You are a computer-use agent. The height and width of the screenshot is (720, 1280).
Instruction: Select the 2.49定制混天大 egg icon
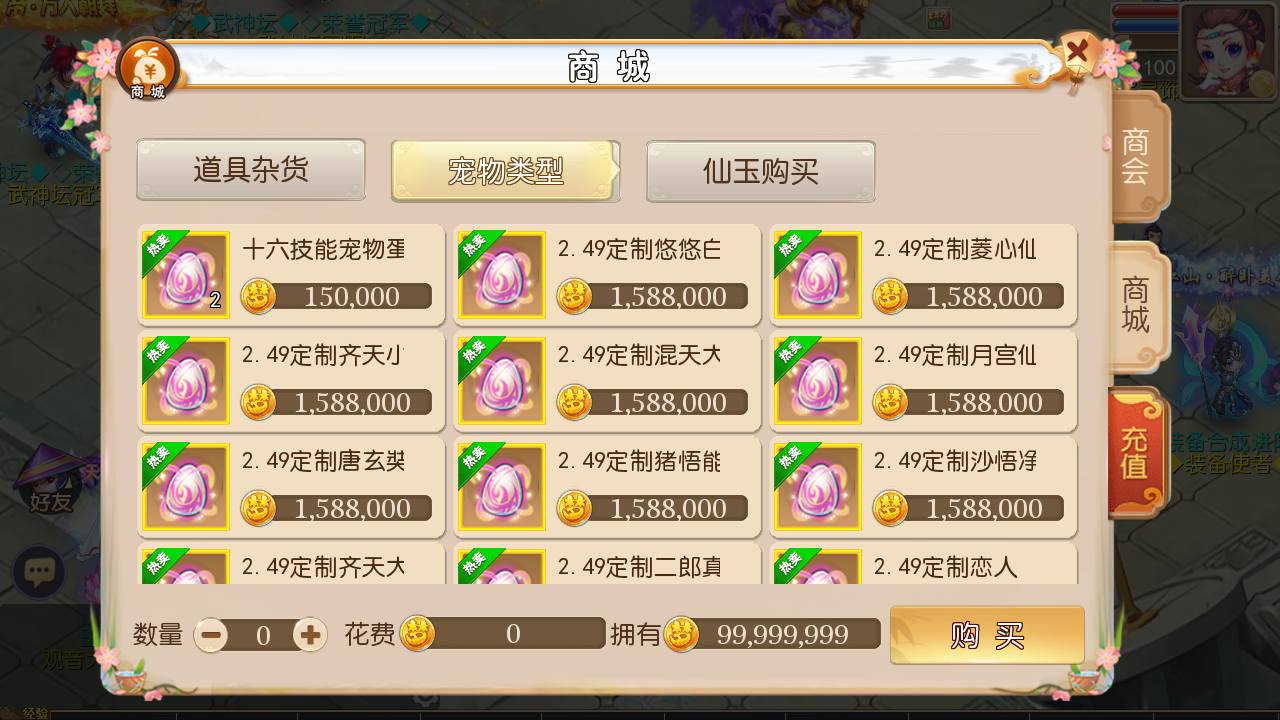(x=502, y=381)
